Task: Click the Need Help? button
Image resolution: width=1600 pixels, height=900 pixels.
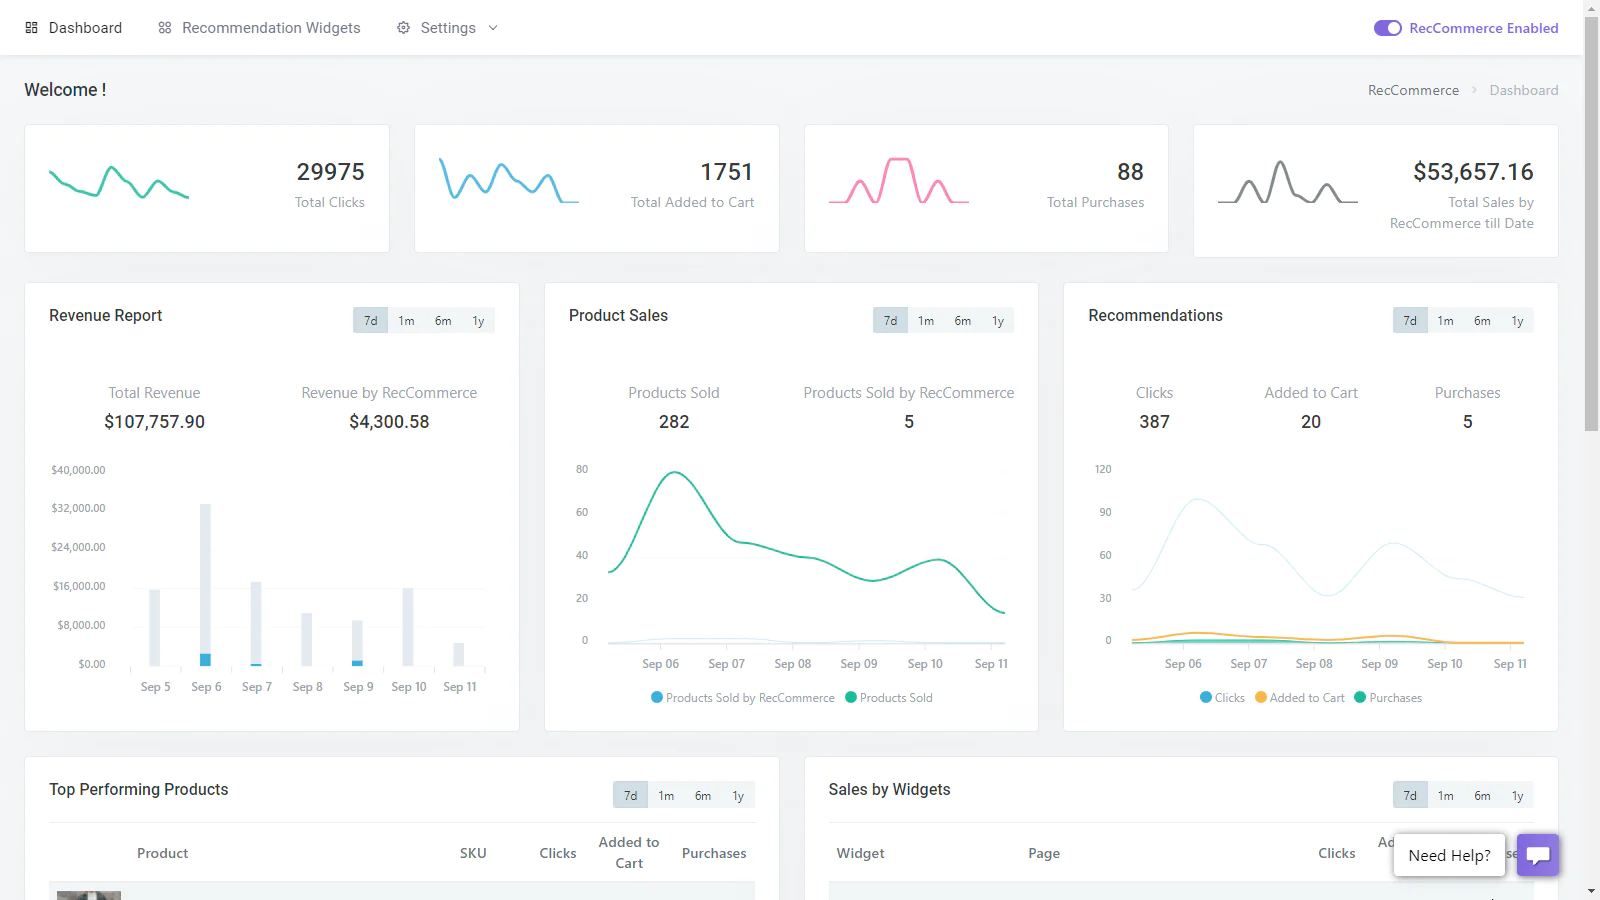Action: coord(1449,855)
